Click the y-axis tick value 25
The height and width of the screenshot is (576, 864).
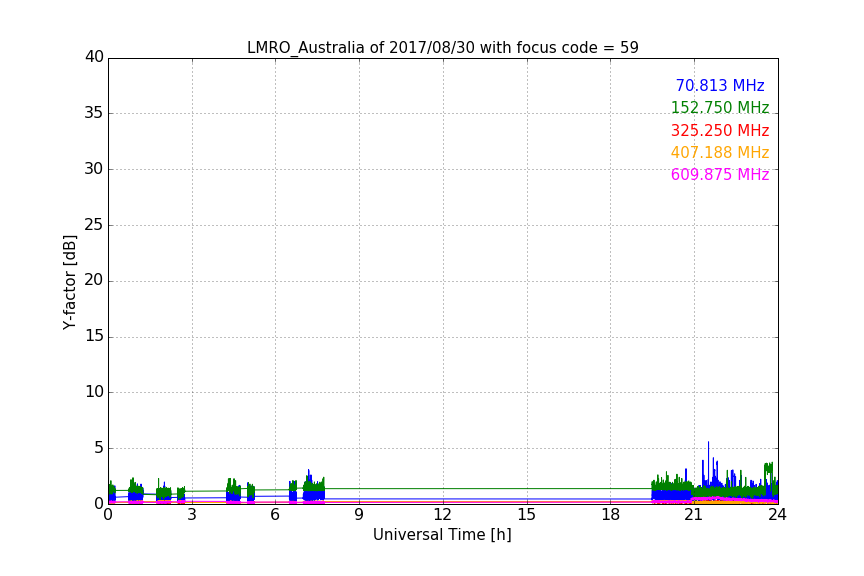tap(94, 225)
